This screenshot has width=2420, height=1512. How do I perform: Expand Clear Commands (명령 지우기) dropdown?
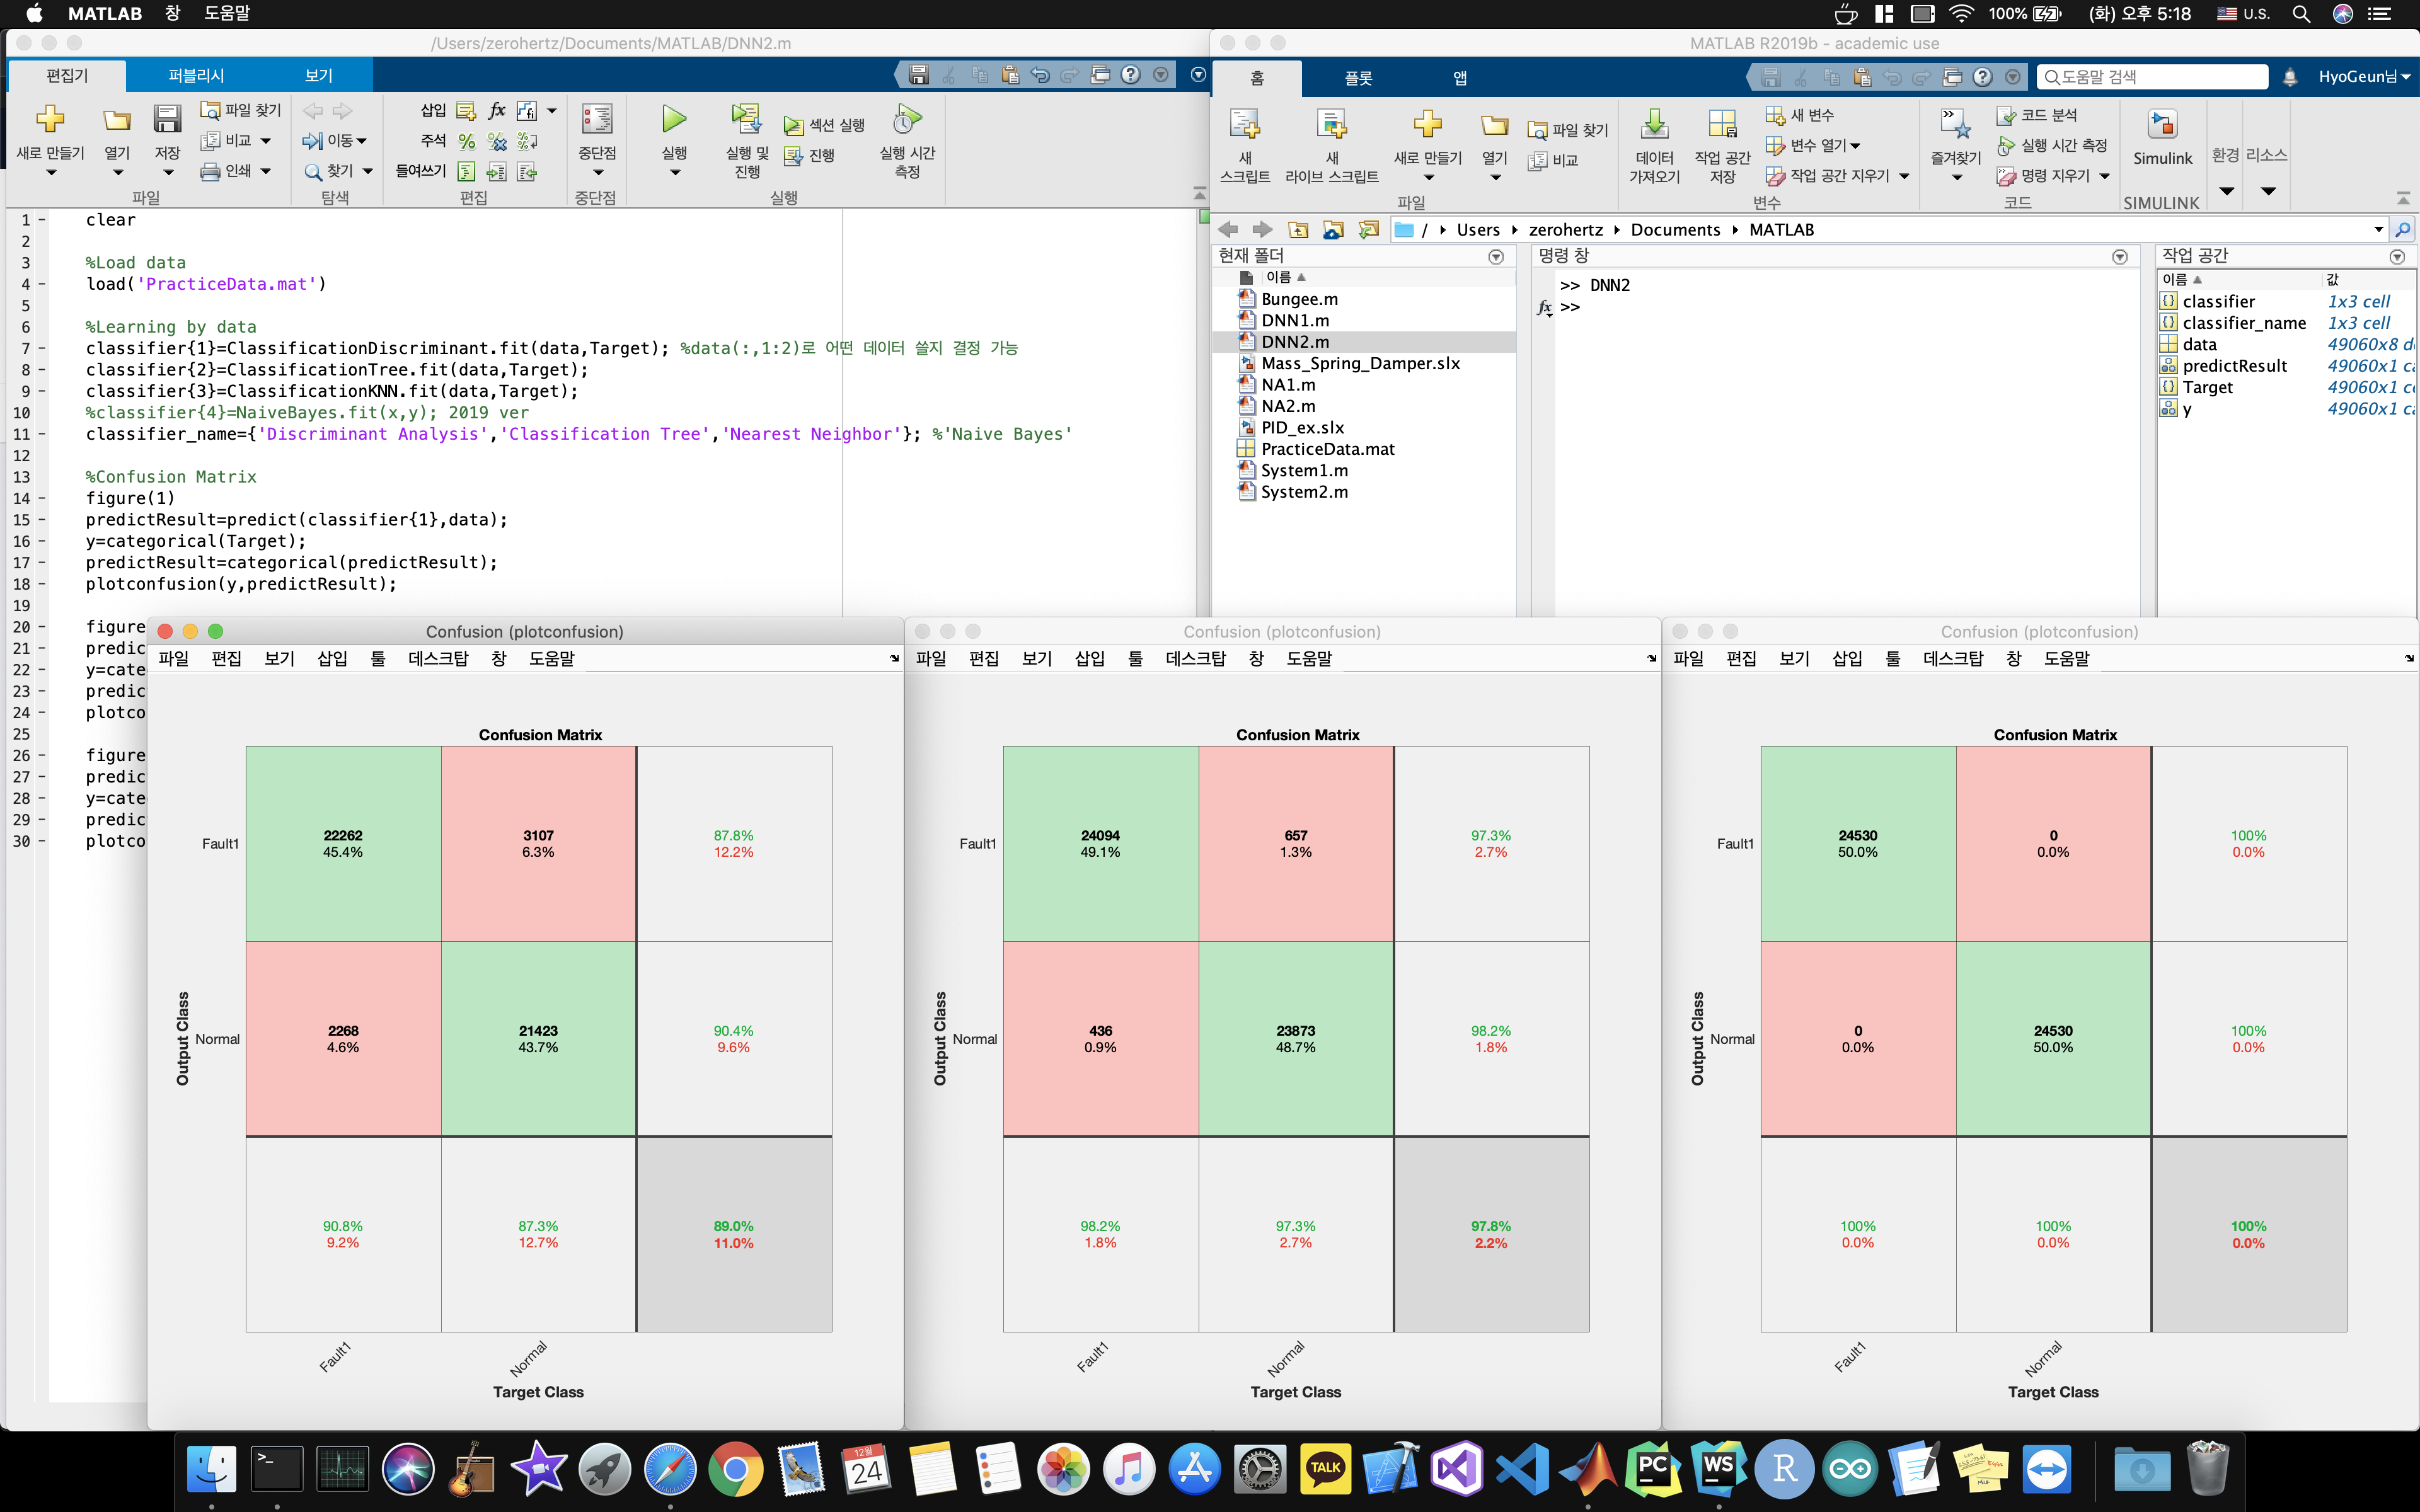(2104, 176)
